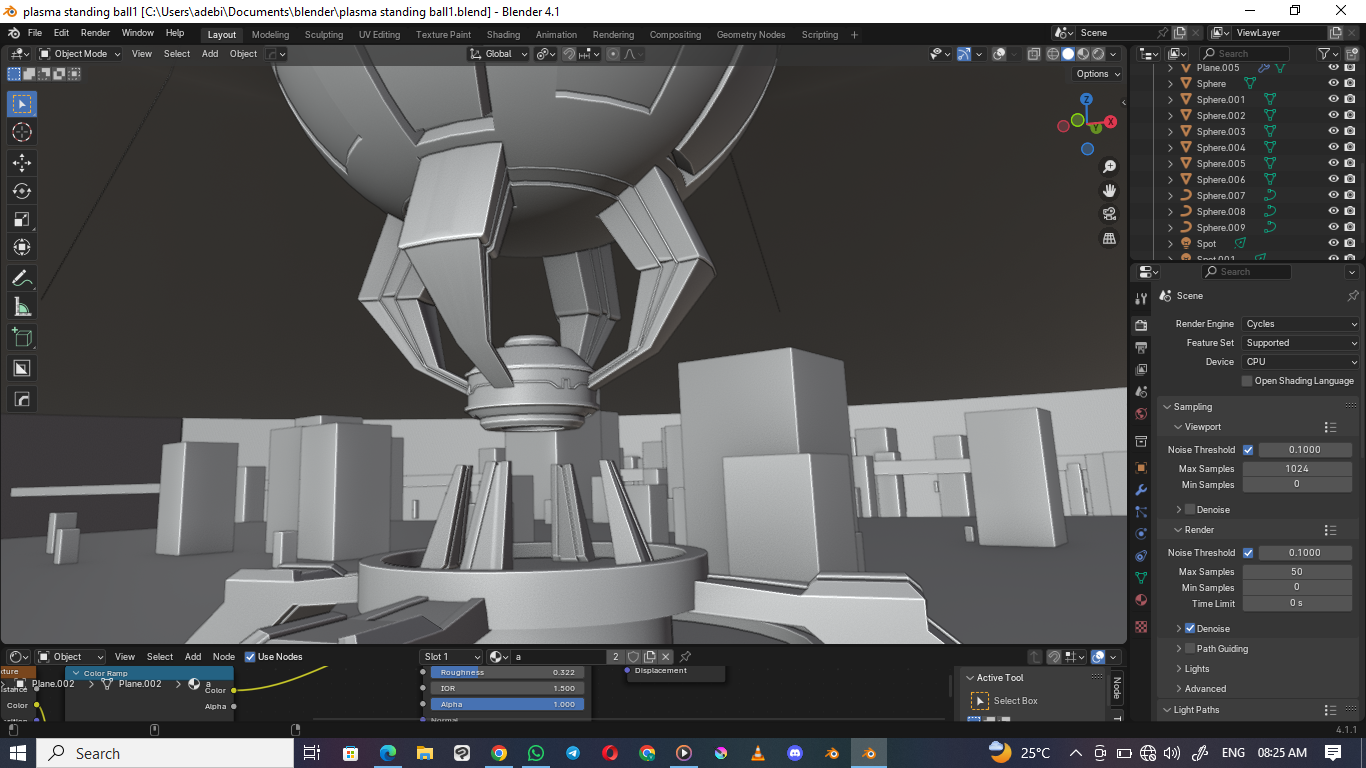Select the Rotate tool
The height and width of the screenshot is (768, 1366).
(x=22, y=191)
